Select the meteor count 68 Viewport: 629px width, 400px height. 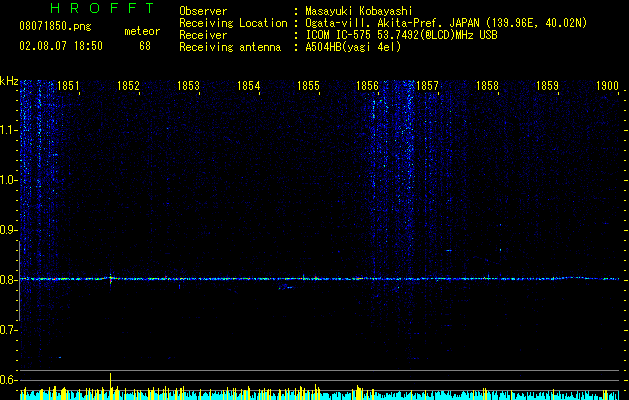[145, 46]
